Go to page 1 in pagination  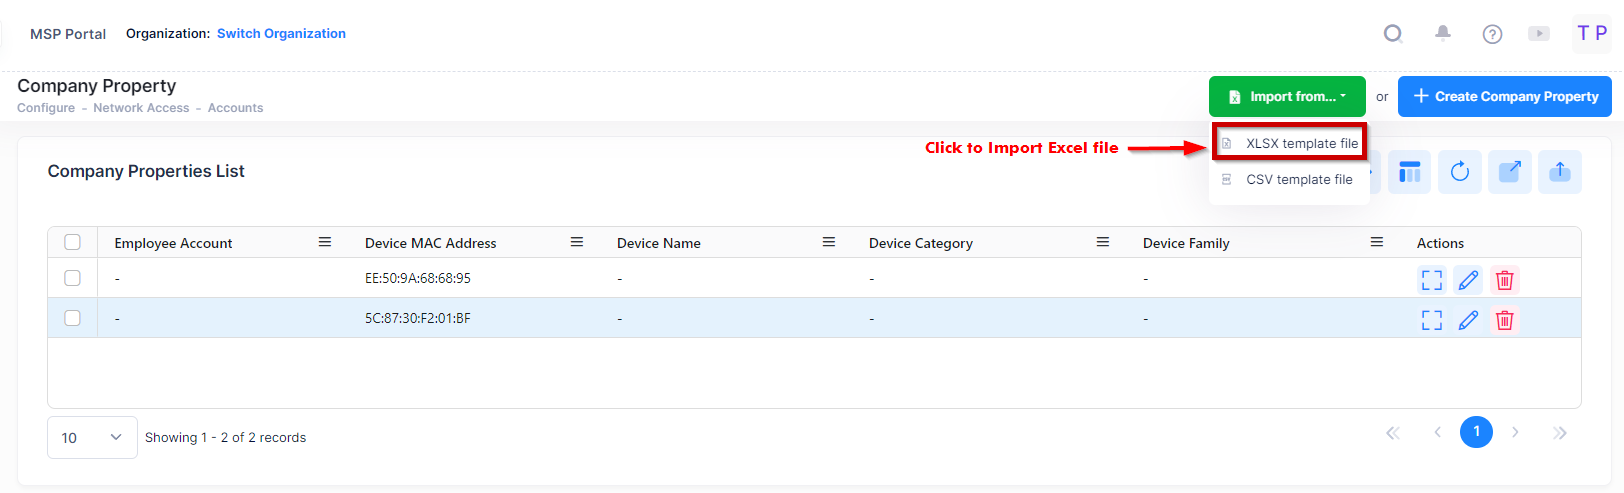[x=1476, y=432]
